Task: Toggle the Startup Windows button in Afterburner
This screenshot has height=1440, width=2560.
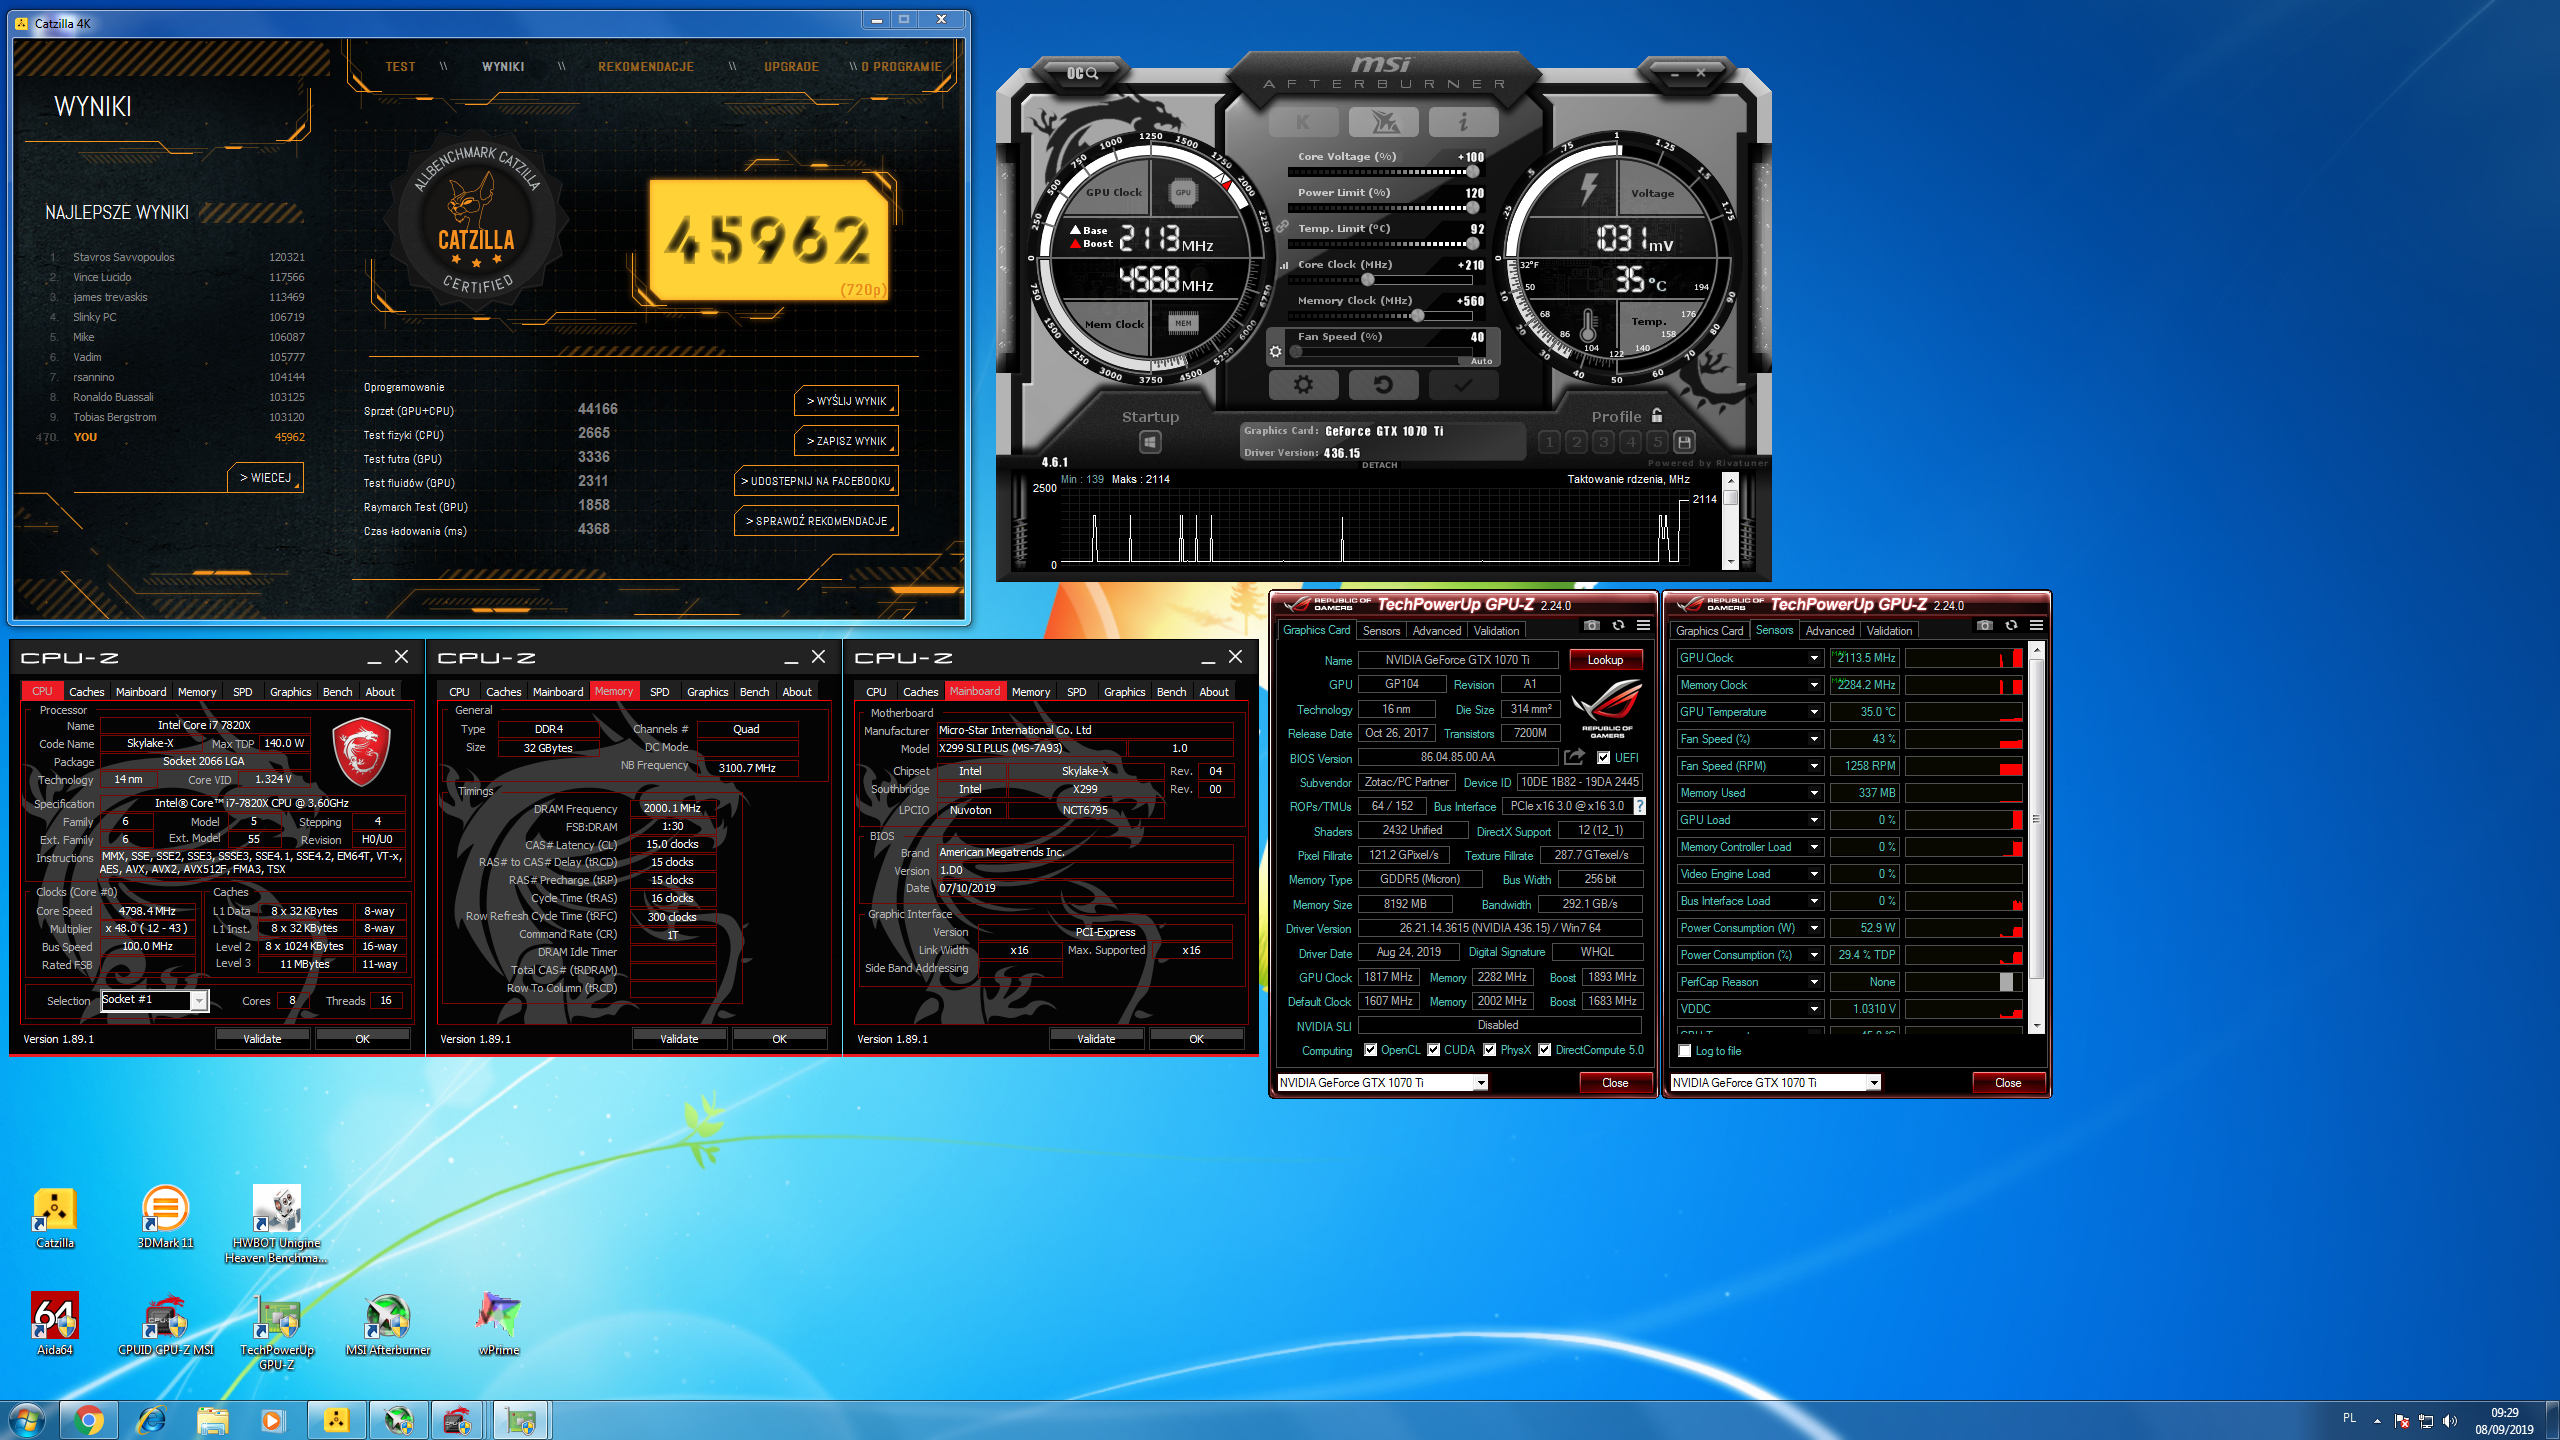Action: [x=1150, y=442]
